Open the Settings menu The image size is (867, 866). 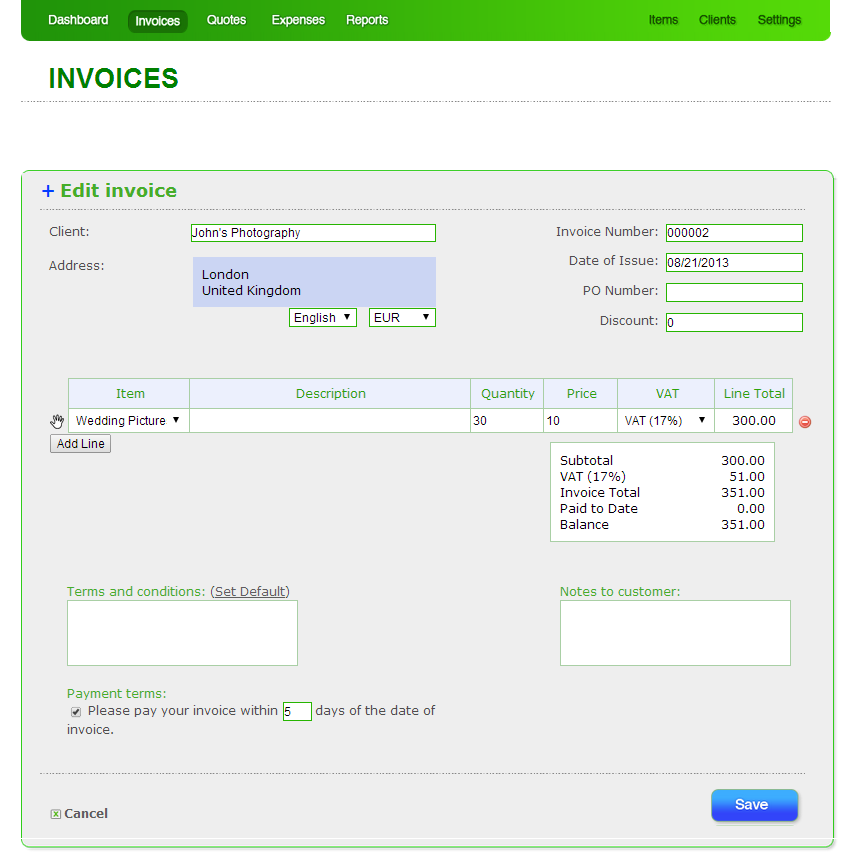(x=779, y=20)
